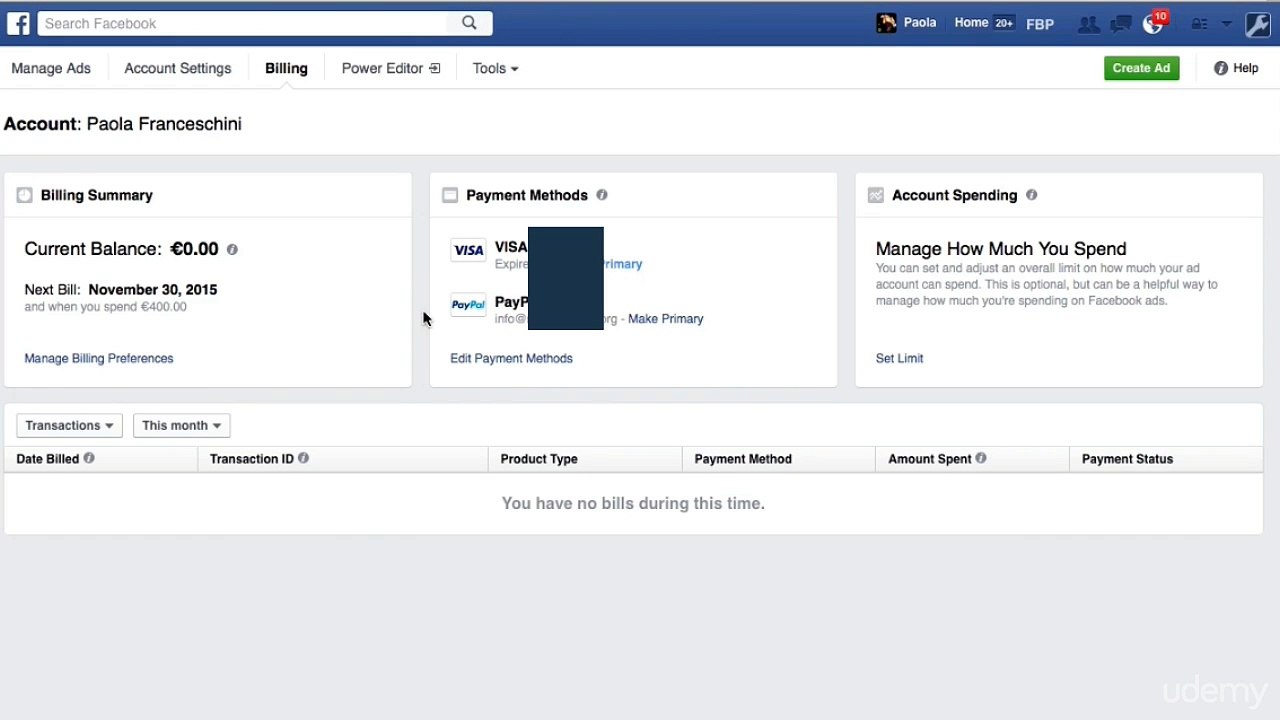Expand the Tools menu dropdown
This screenshot has height=720, width=1280.
point(496,68)
